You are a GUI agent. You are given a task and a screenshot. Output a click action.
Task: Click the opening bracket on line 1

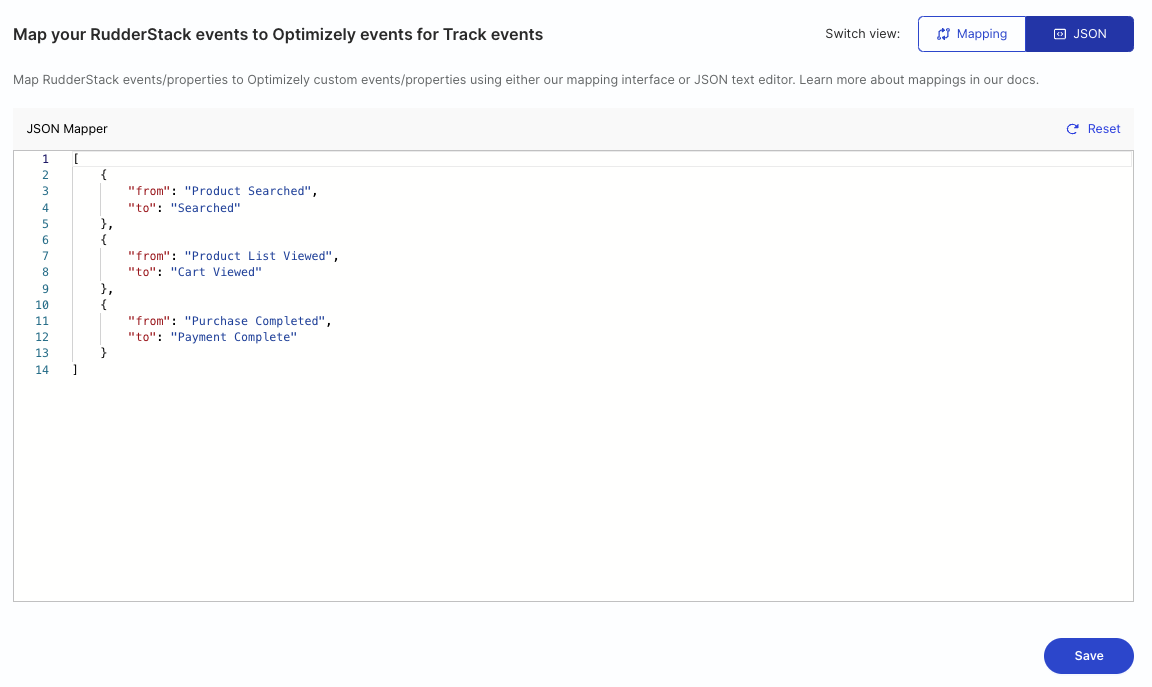76,159
